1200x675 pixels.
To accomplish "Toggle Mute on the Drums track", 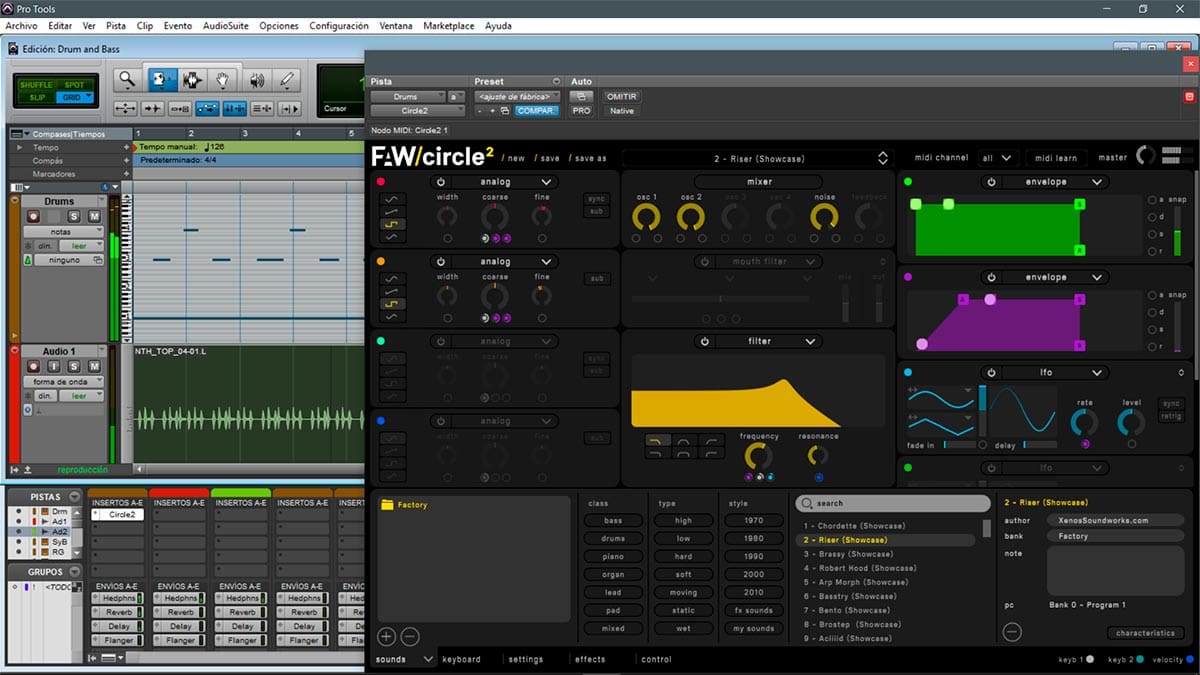I will pyautogui.click(x=94, y=216).
